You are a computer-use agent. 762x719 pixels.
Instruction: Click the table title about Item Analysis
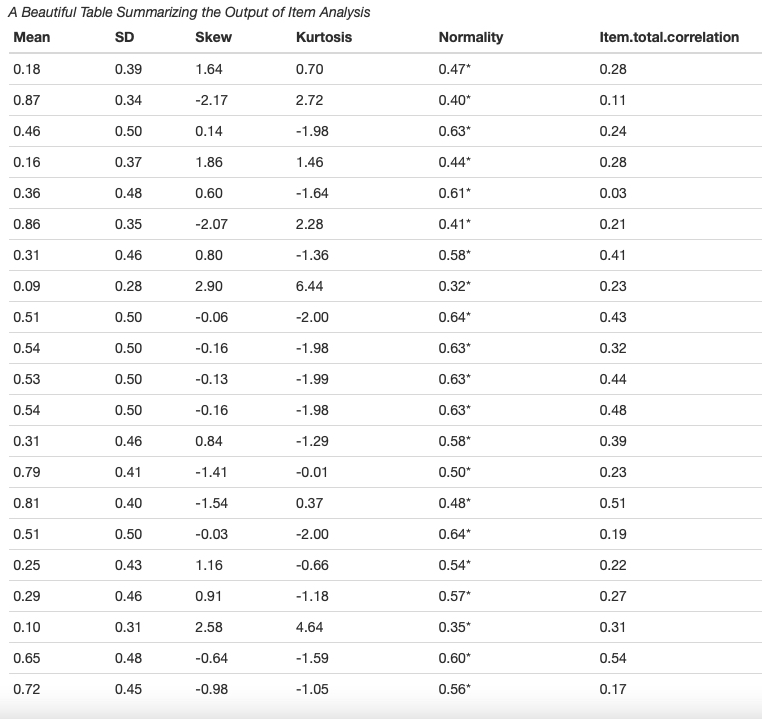(189, 13)
